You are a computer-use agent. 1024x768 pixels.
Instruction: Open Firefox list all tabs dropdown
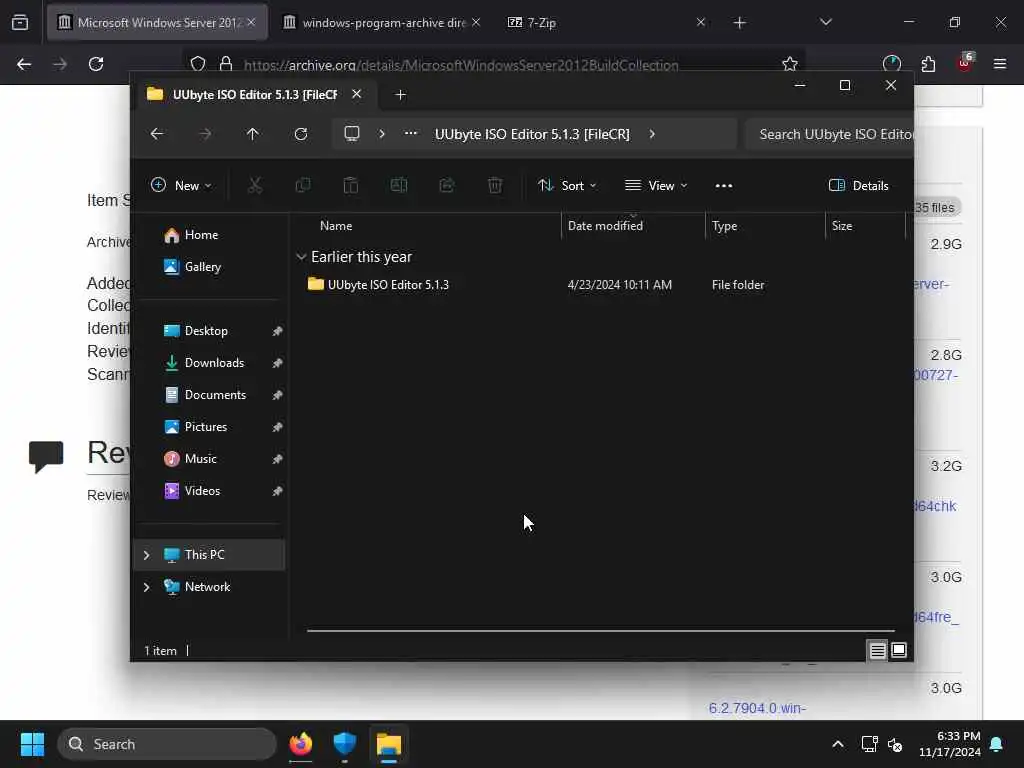825,23
